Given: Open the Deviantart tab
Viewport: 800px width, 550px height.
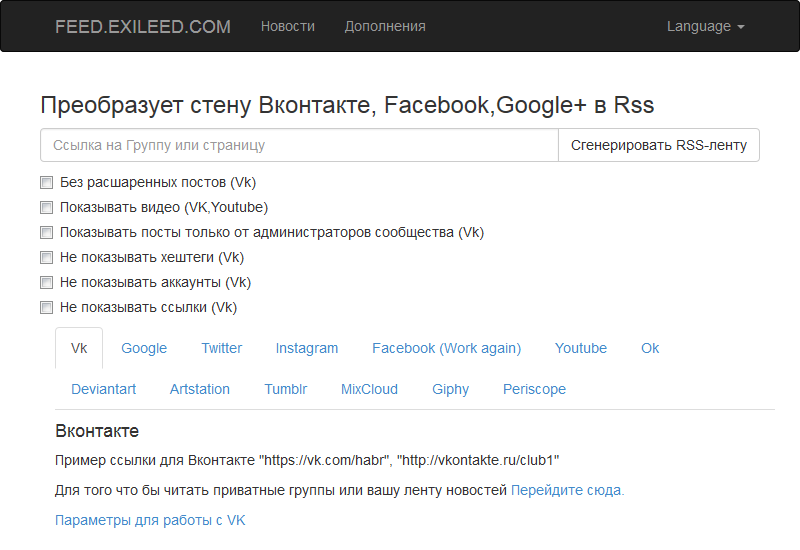Looking at the screenshot, I should (x=104, y=389).
